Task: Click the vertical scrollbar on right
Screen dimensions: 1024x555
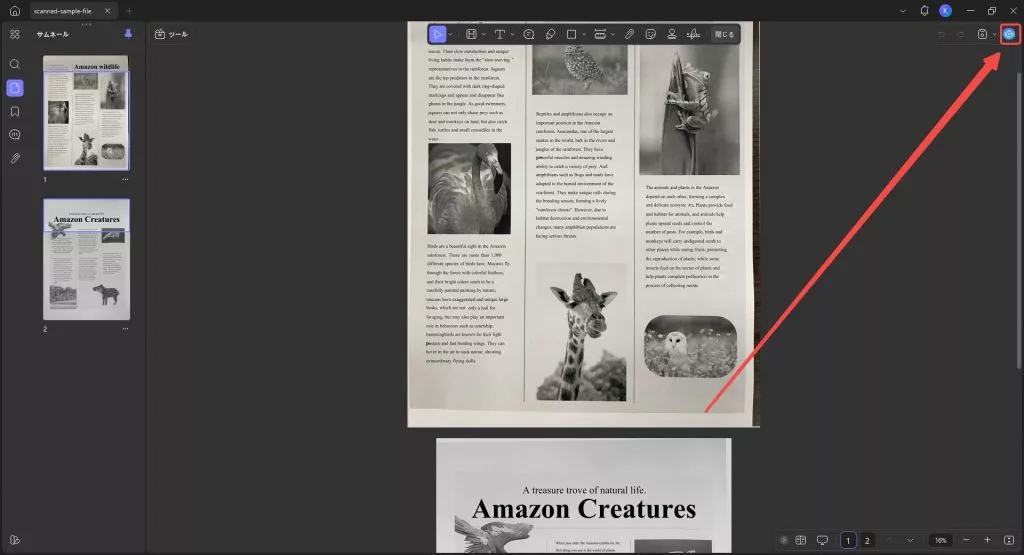Action: click(1019, 219)
